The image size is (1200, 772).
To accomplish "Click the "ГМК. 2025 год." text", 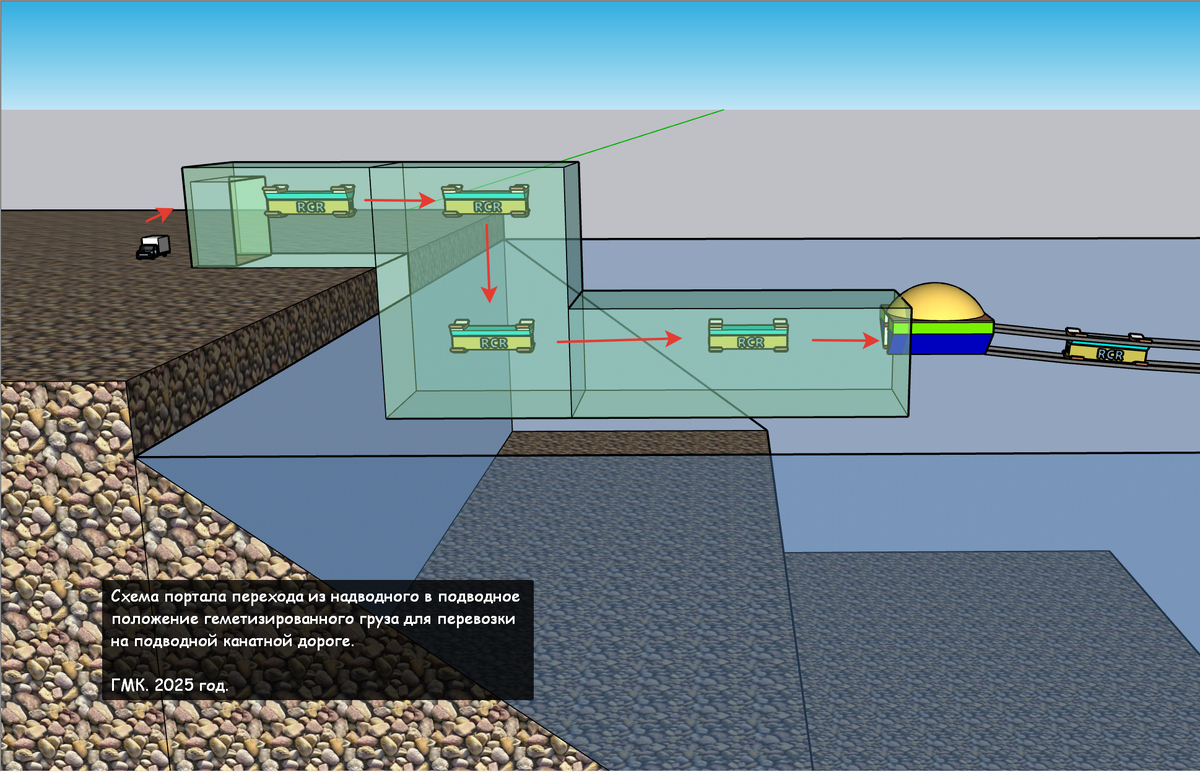I will [x=170, y=686].
